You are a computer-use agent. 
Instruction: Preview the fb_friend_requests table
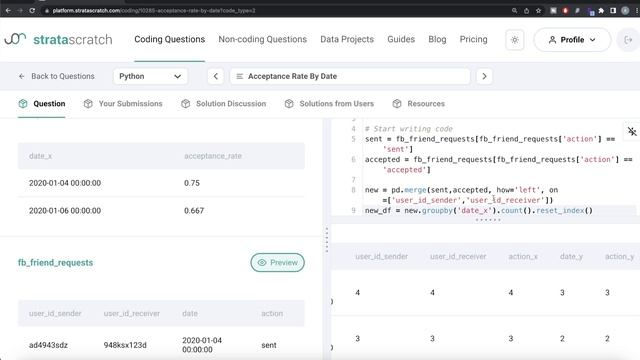click(x=278, y=262)
